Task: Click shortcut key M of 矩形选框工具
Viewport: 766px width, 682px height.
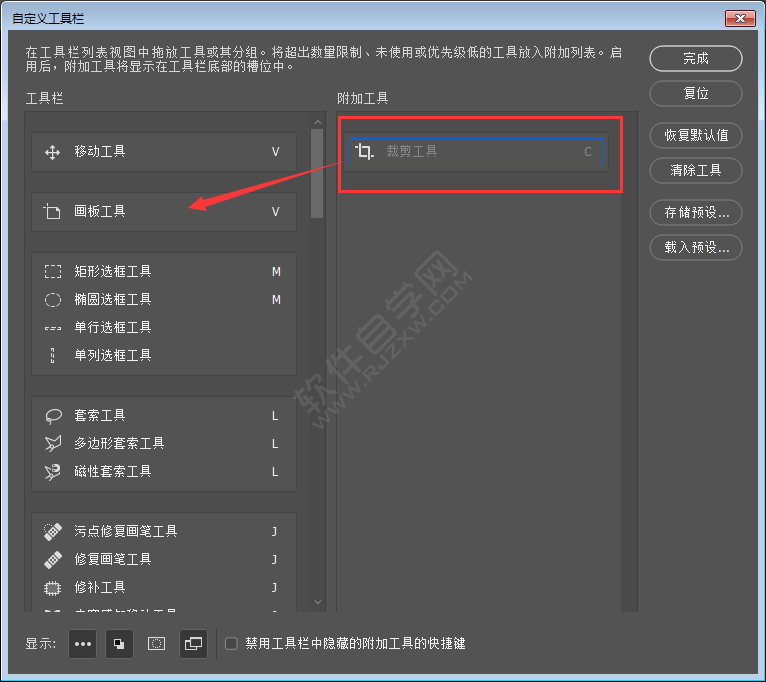Action: (x=276, y=272)
